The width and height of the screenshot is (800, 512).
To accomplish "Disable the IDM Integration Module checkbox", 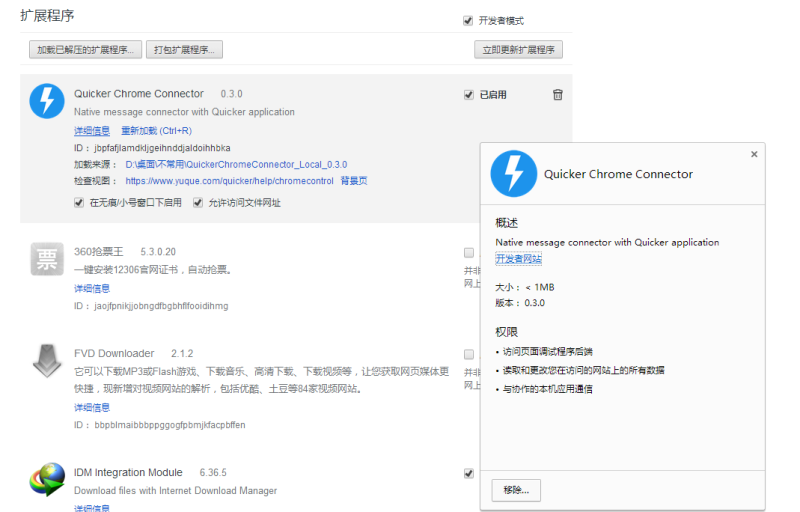I will click(469, 474).
